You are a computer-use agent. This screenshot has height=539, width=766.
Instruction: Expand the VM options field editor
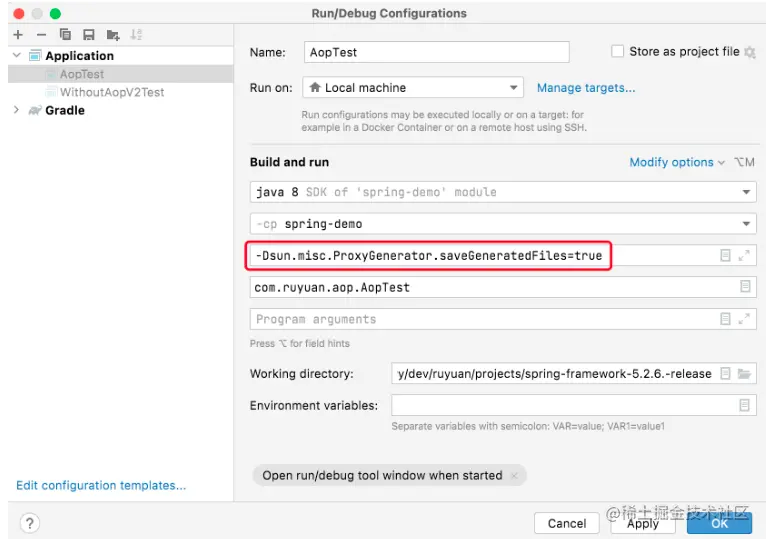click(x=744, y=256)
